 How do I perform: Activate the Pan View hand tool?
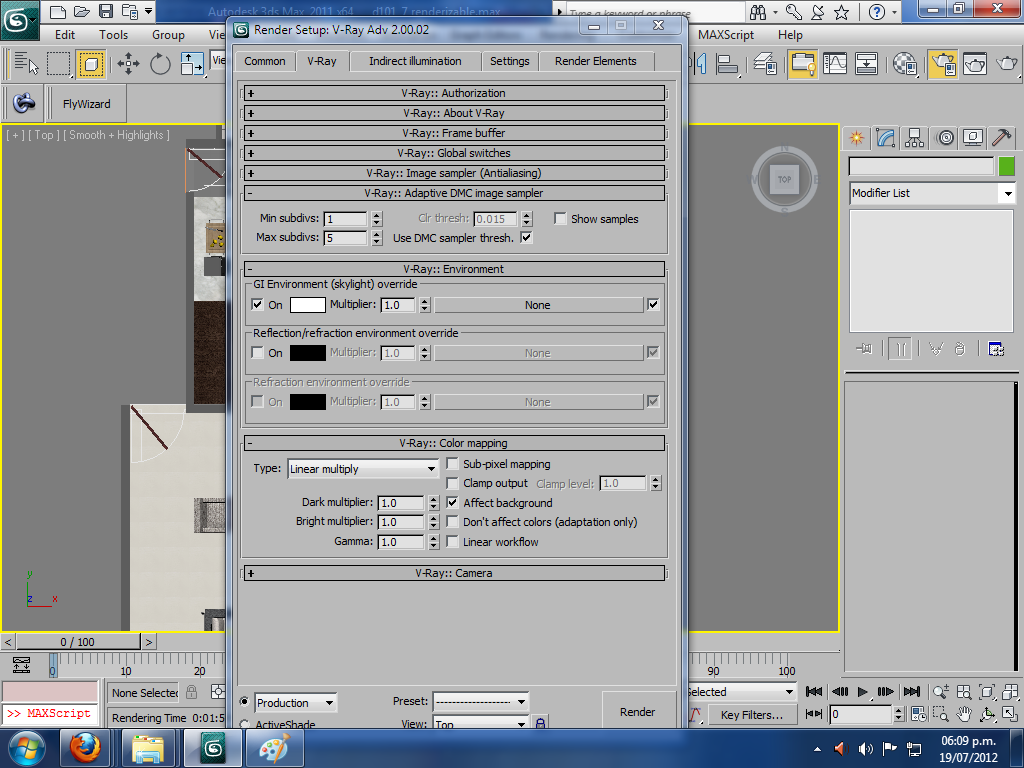click(964, 714)
